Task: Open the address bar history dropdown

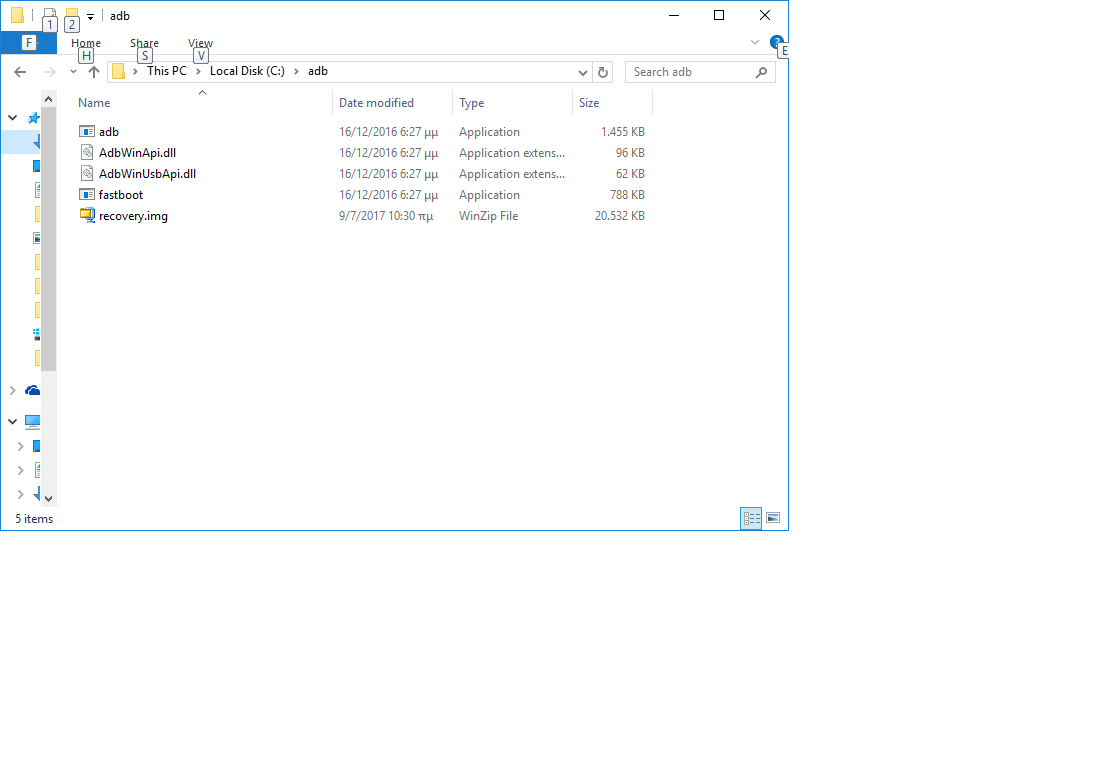Action: (x=584, y=72)
